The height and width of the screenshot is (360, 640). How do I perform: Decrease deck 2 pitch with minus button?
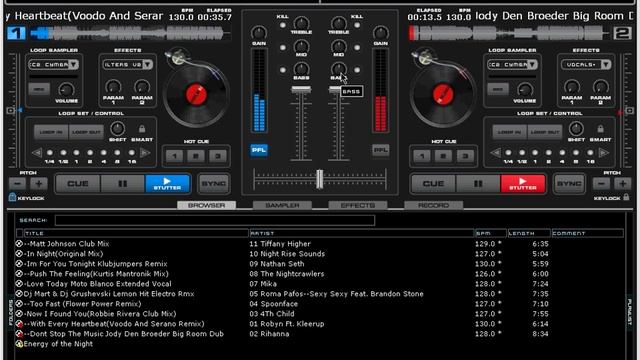pos(601,184)
